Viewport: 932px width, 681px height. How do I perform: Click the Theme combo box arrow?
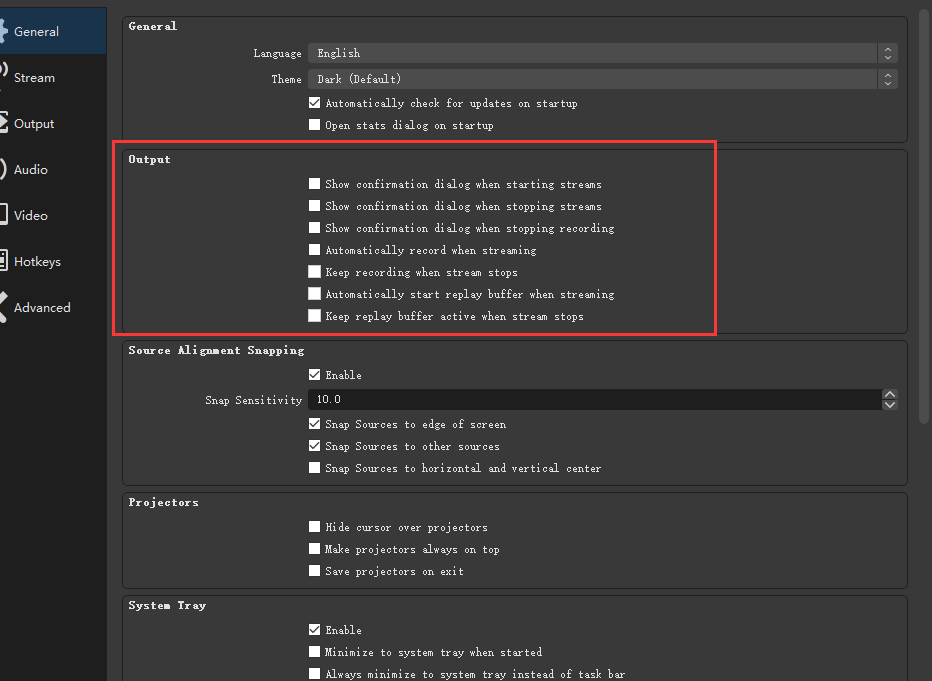(x=887, y=78)
